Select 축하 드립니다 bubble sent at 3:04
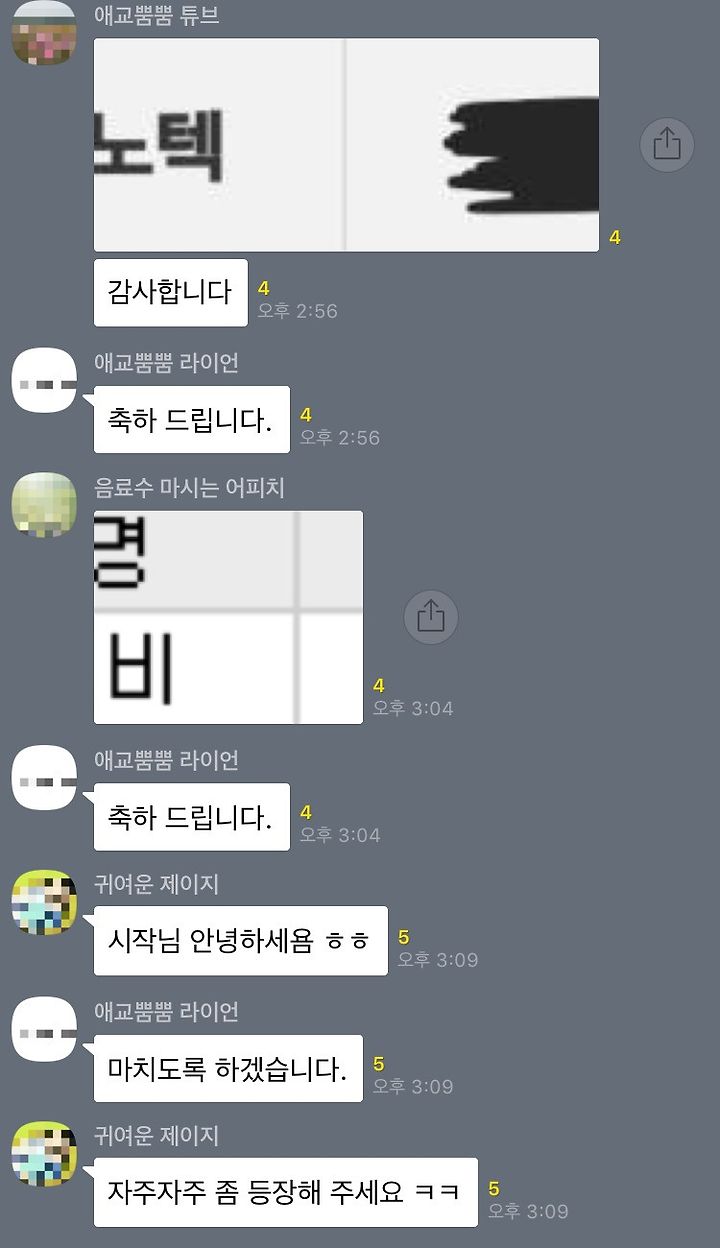 [x=192, y=817]
